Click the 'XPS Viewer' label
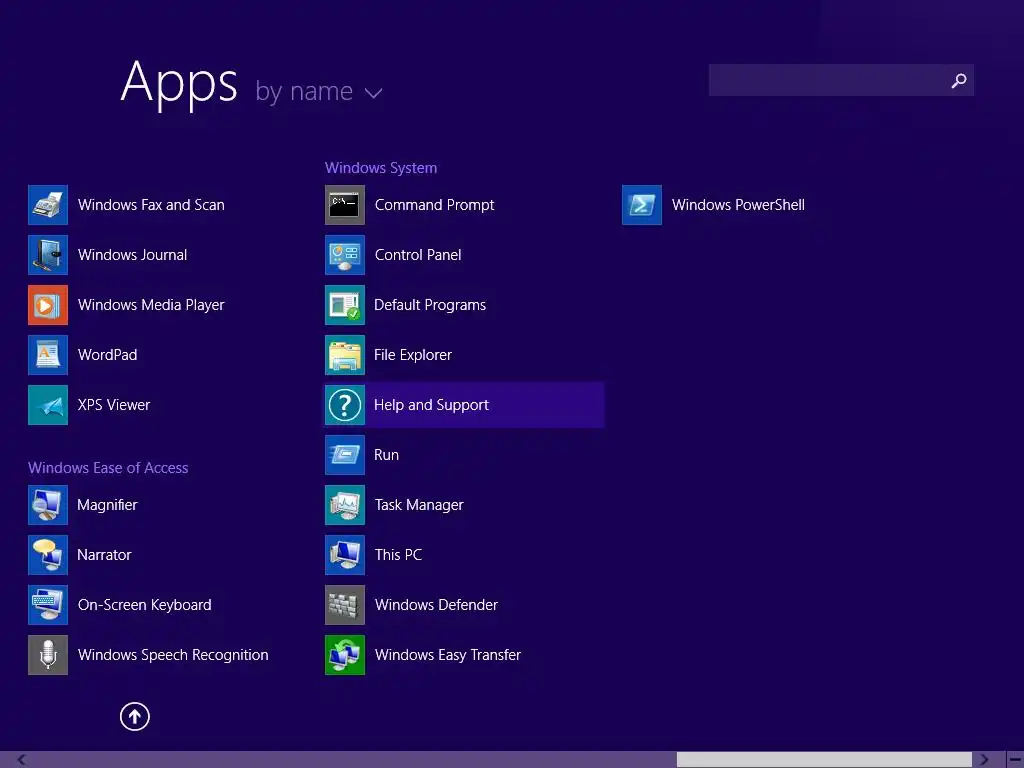Image resolution: width=1024 pixels, height=768 pixels. click(x=114, y=405)
